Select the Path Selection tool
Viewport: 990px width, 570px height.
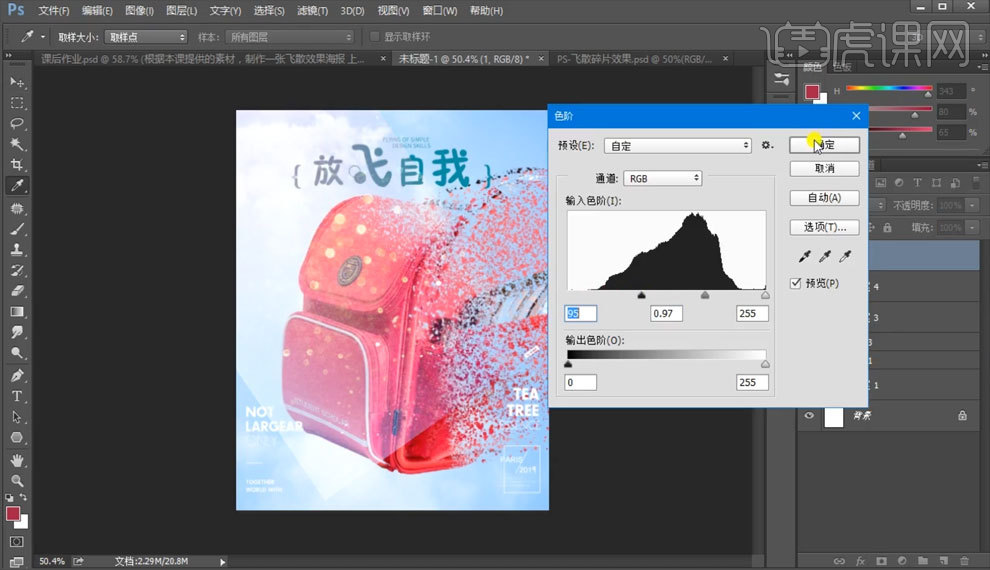point(17,417)
